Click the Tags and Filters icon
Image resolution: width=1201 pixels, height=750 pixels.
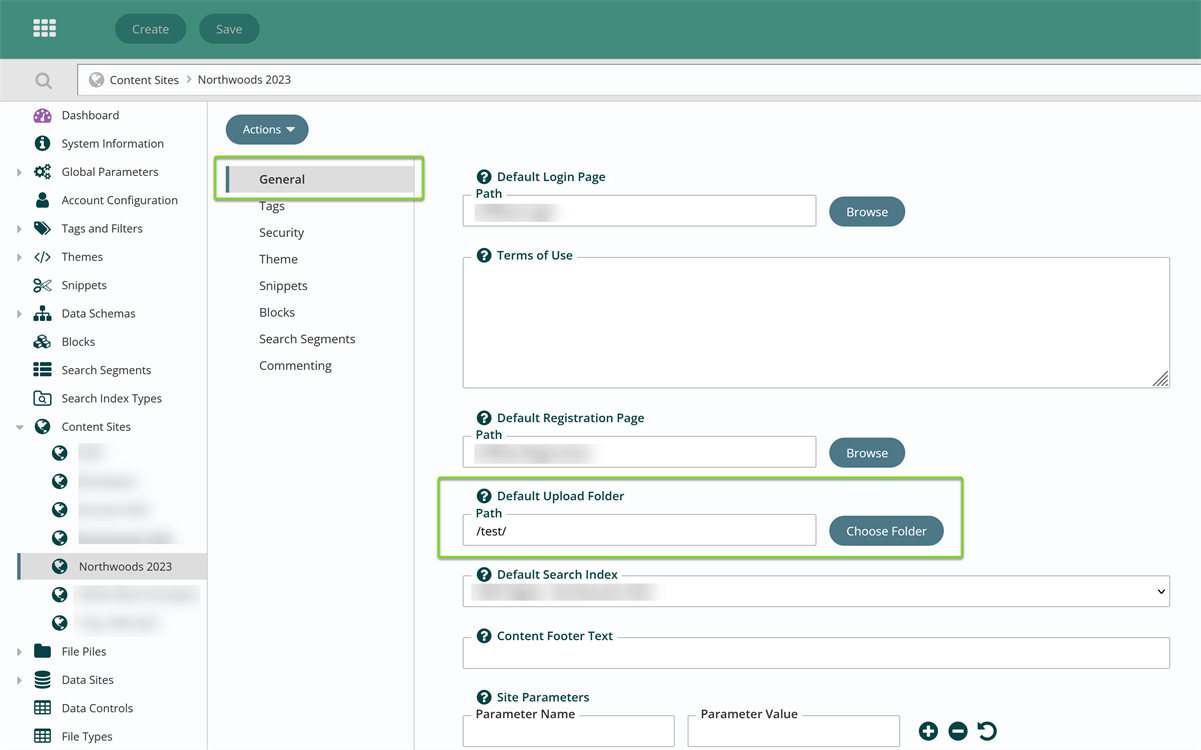pos(42,228)
